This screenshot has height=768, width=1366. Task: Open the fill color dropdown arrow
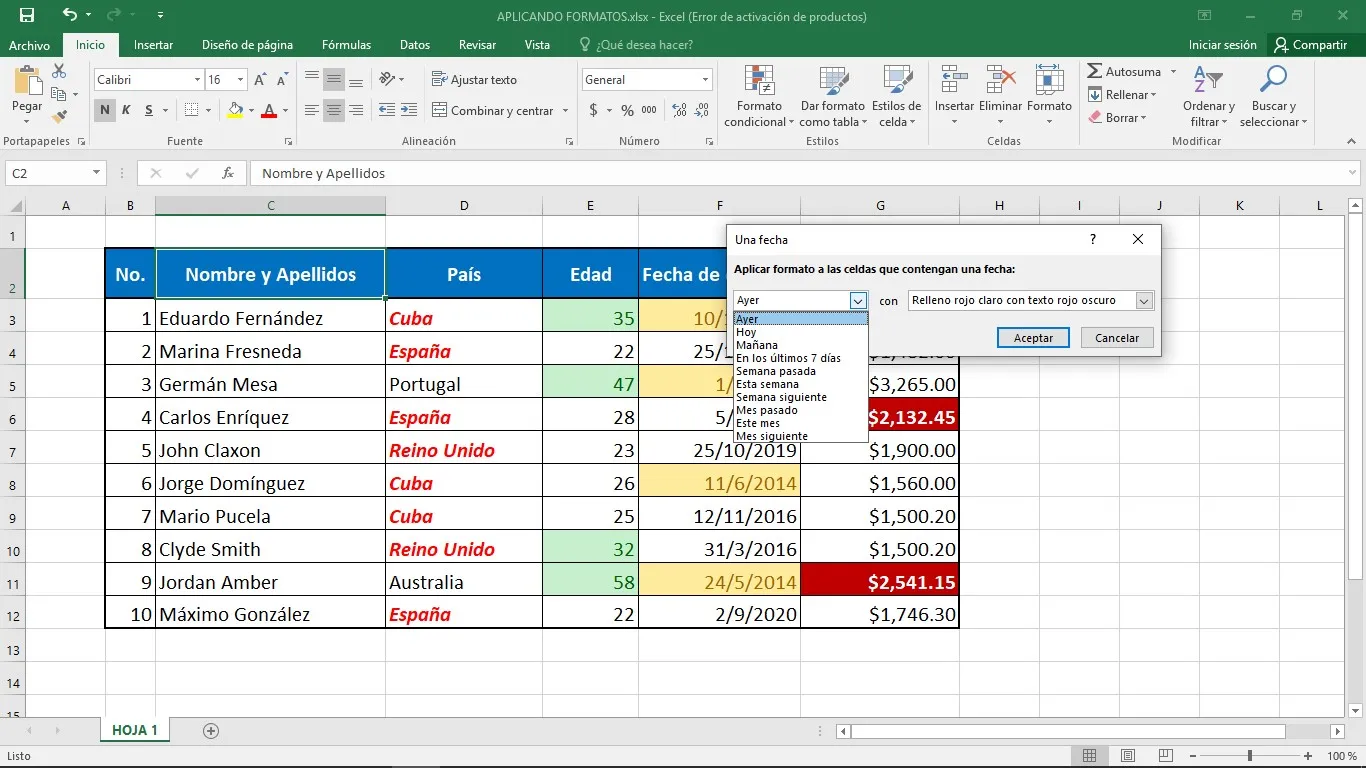251,111
